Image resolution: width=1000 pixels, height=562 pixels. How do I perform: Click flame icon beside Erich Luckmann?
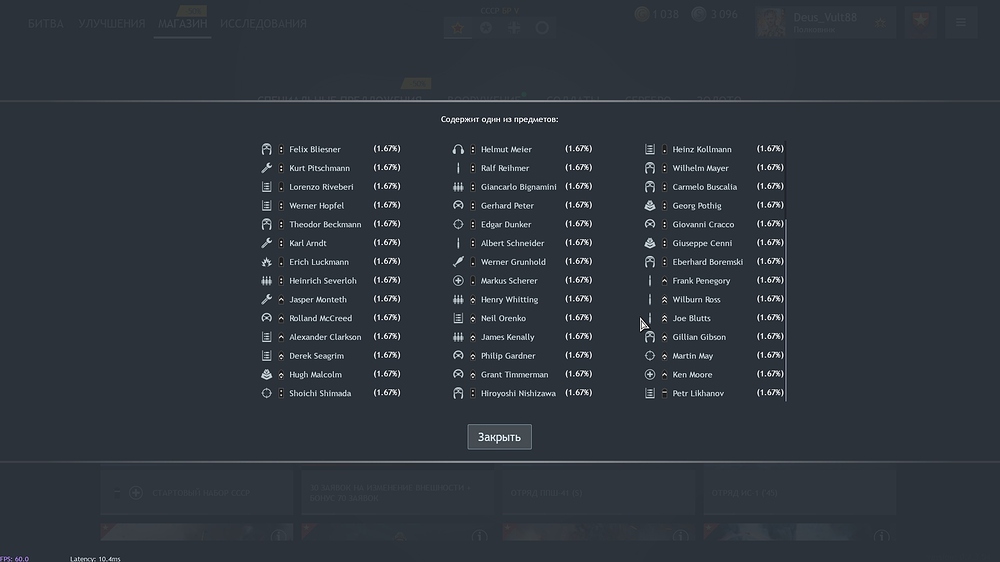pos(266,262)
